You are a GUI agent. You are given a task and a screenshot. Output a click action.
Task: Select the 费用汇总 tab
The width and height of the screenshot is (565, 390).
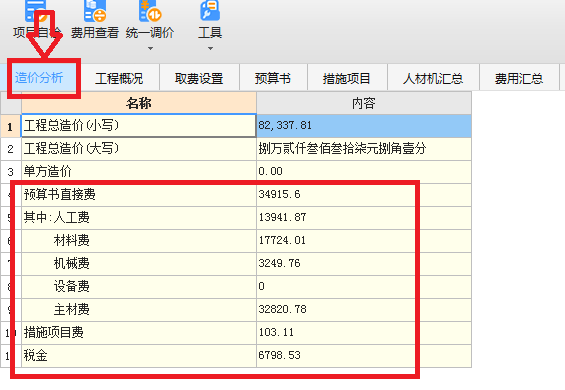pos(519,78)
